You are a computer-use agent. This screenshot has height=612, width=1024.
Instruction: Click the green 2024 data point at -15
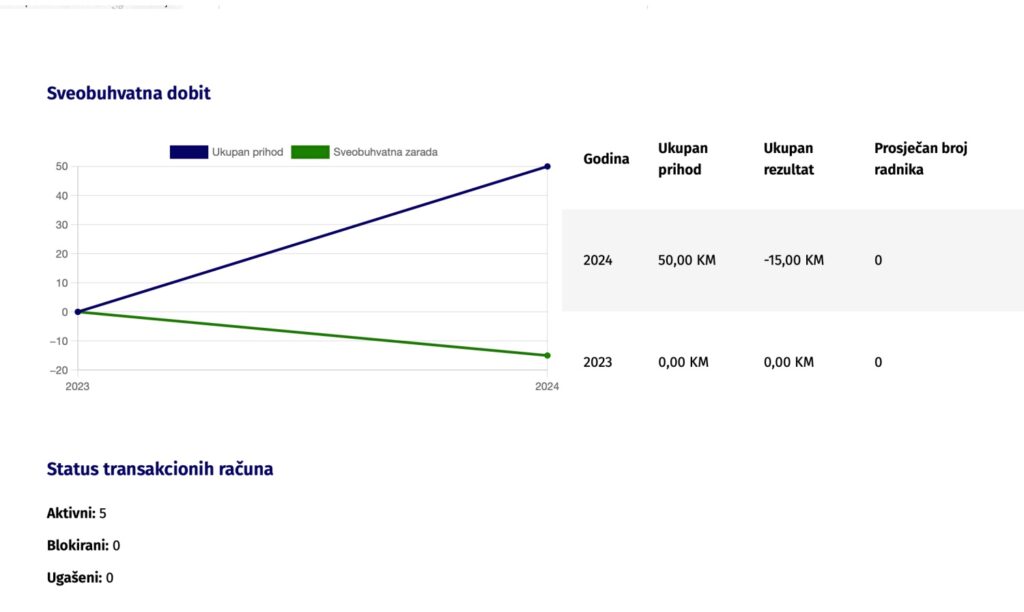[547, 355]
